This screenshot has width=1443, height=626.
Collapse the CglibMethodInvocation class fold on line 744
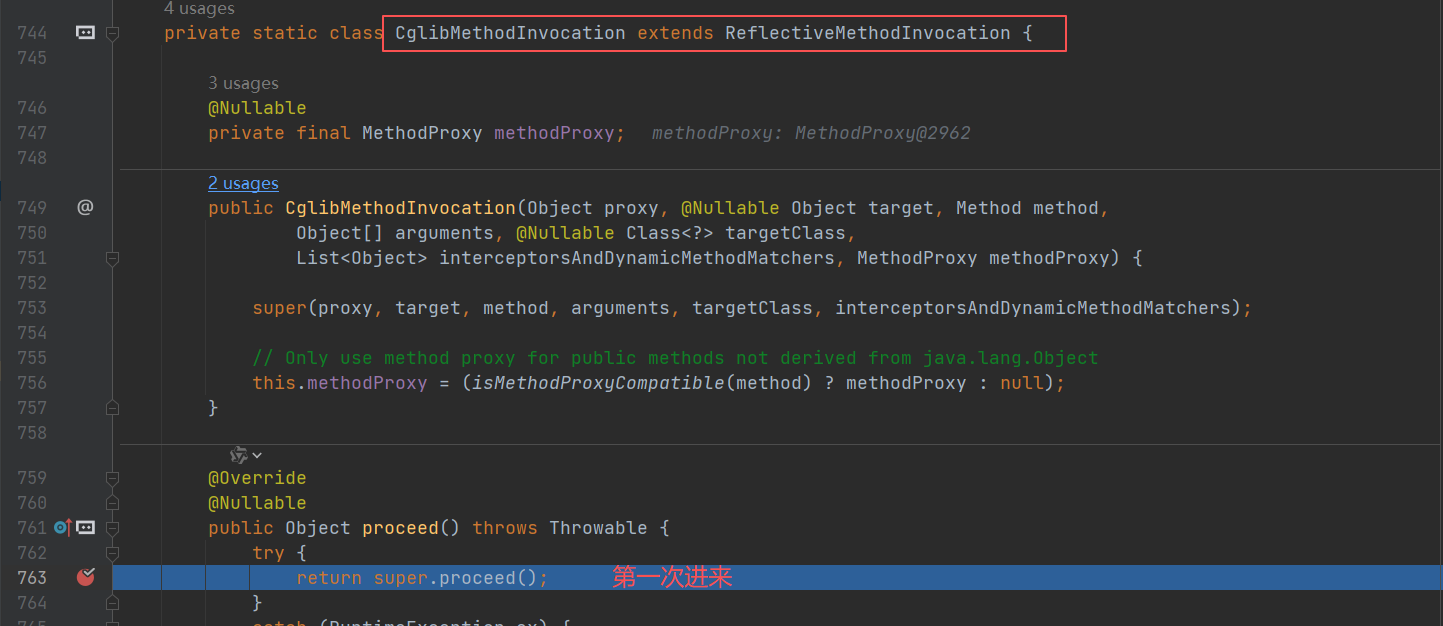pyautogui.click(x=112, y=33)
